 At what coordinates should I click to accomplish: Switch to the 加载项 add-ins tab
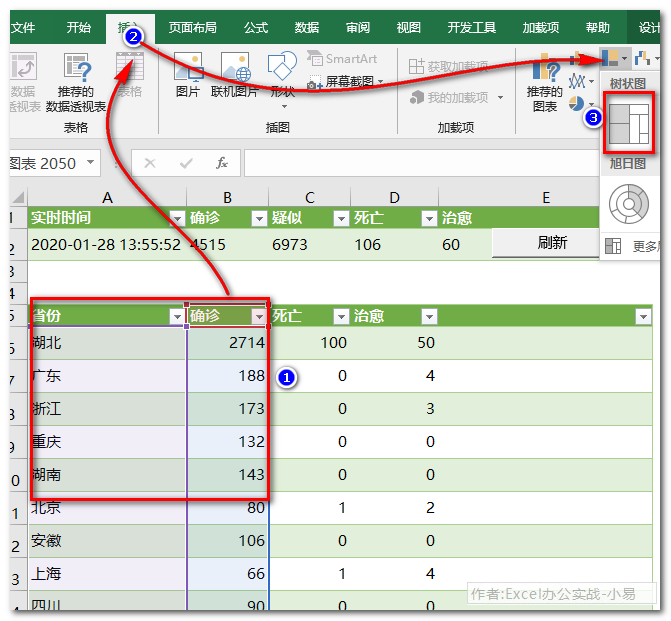coord(541,28)
